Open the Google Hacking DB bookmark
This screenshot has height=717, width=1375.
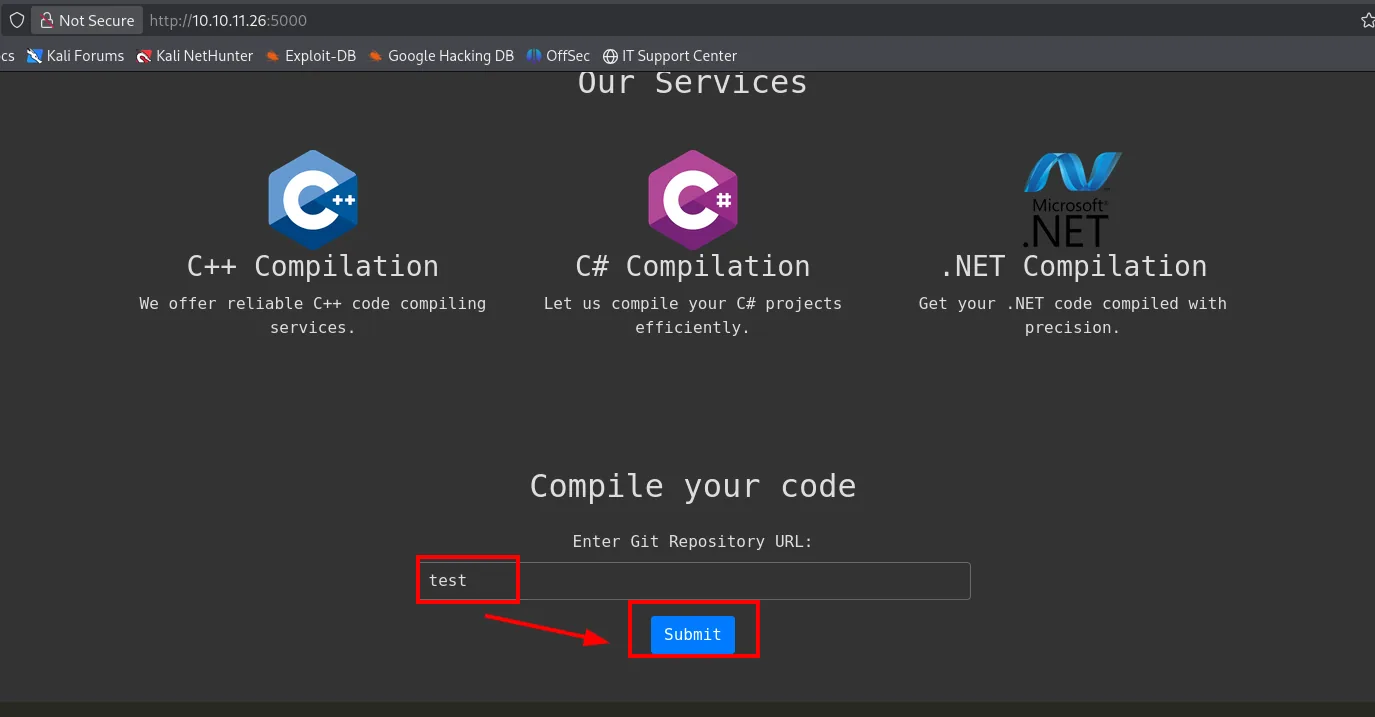pyautogui.click(x=441, y=56)
